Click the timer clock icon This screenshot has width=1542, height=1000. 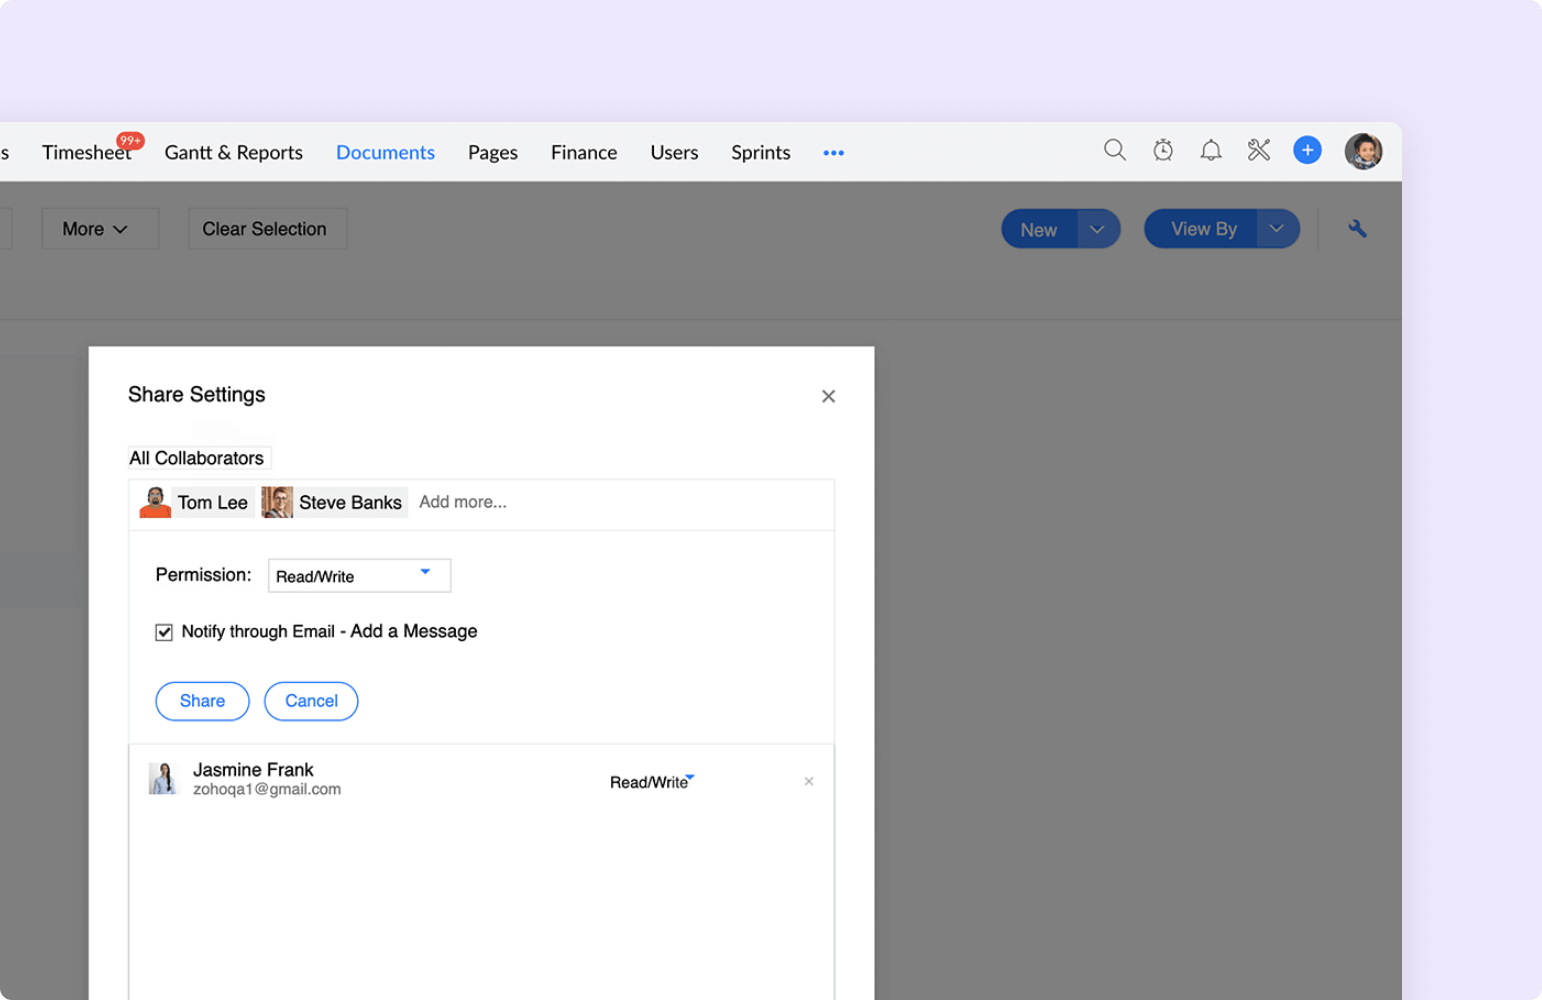1163,151
